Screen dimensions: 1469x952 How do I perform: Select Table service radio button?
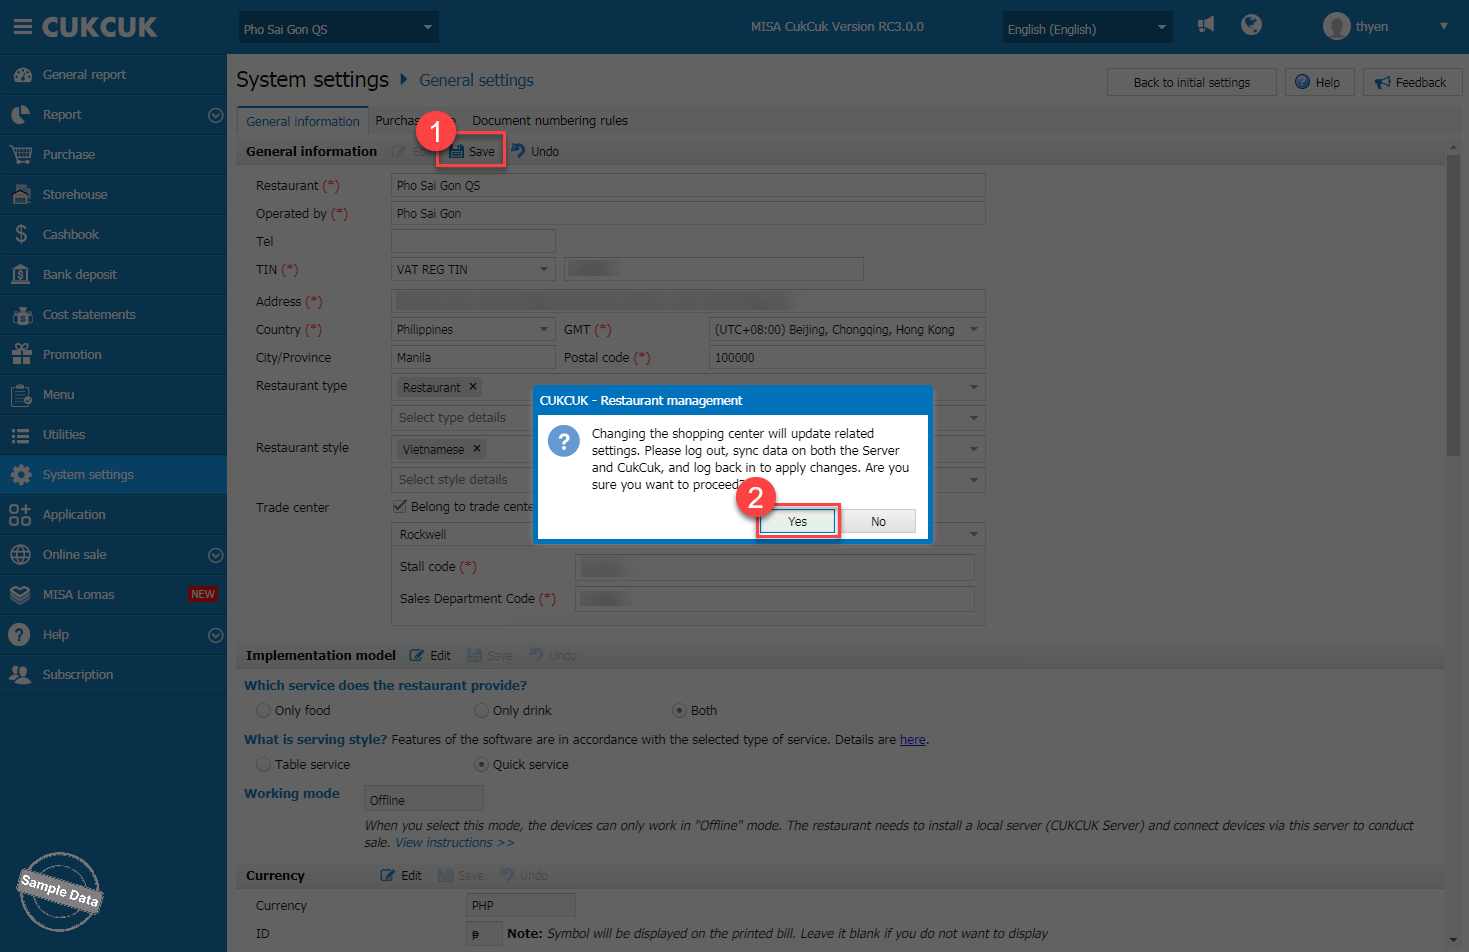[x=263, y=765]
